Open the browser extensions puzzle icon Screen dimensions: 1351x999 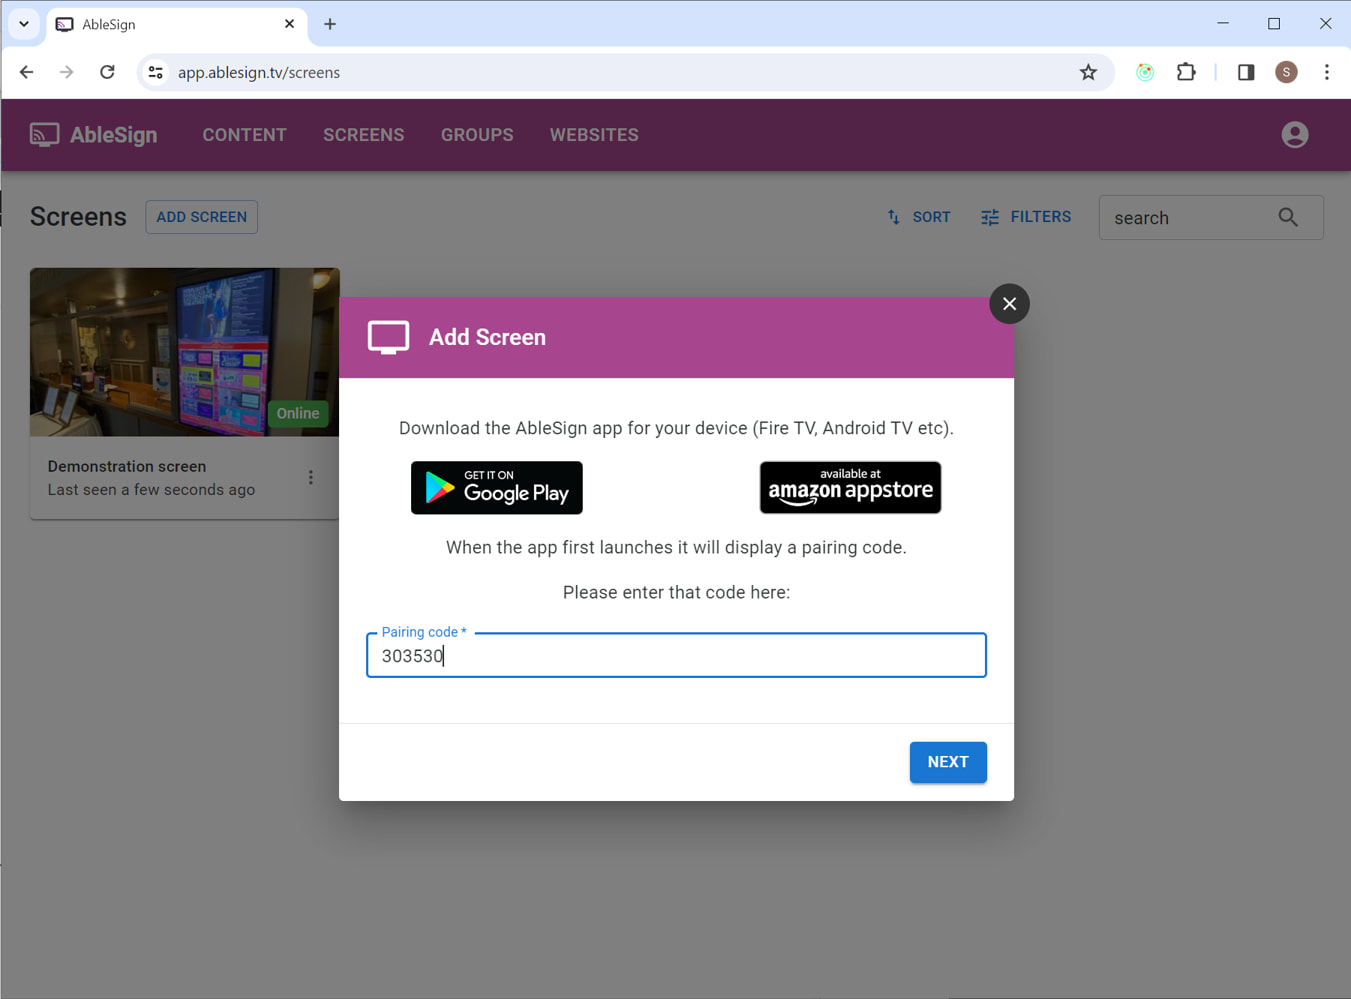(1186, 72)
